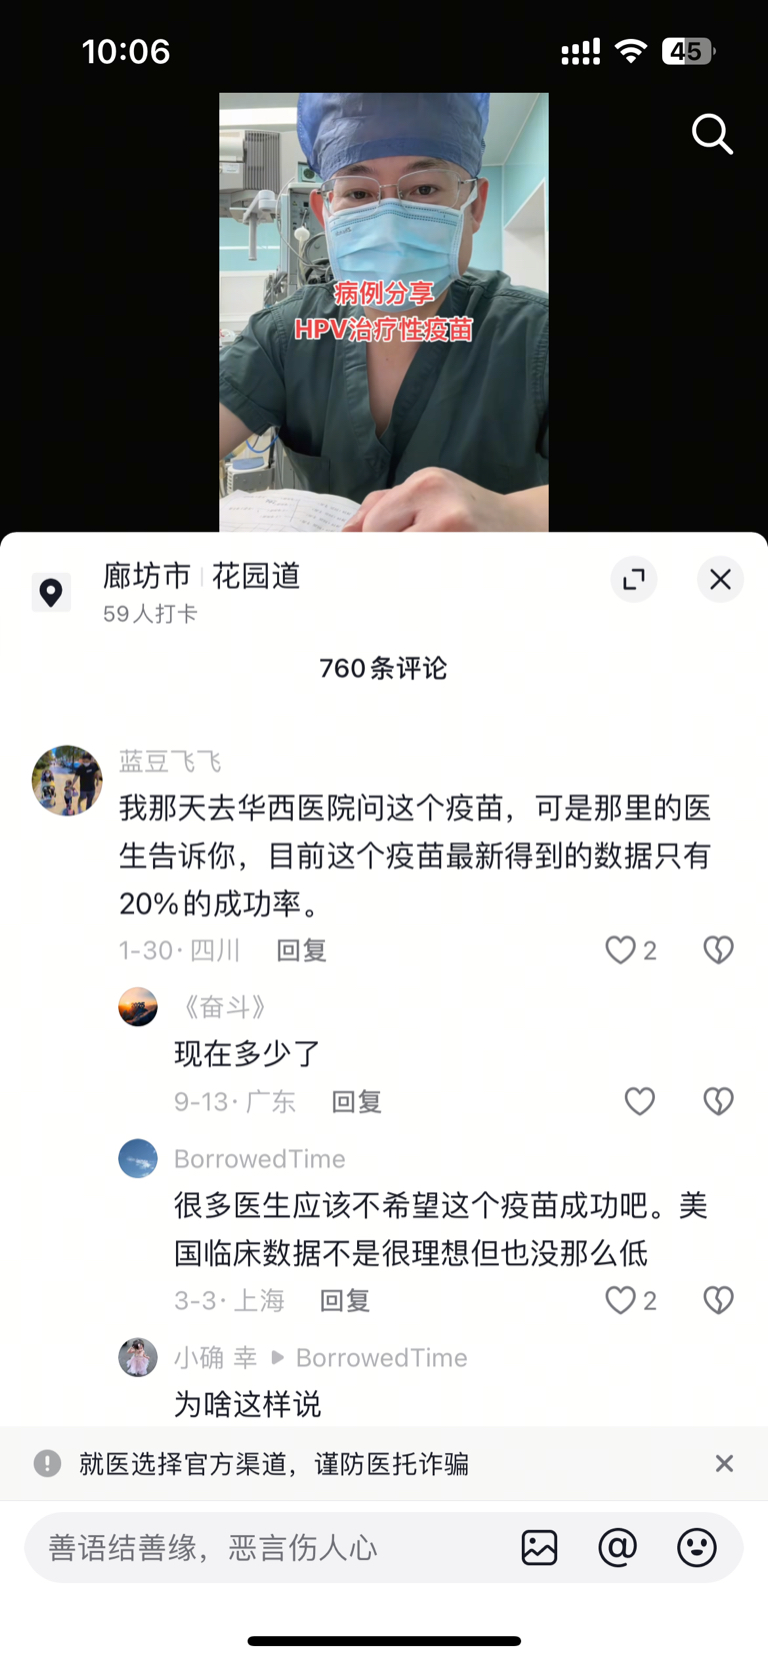Reply to 蓝豆飞飞's comment
Image resolution: width=768 pixels, height=1663 pixels.
pos(302,950)
